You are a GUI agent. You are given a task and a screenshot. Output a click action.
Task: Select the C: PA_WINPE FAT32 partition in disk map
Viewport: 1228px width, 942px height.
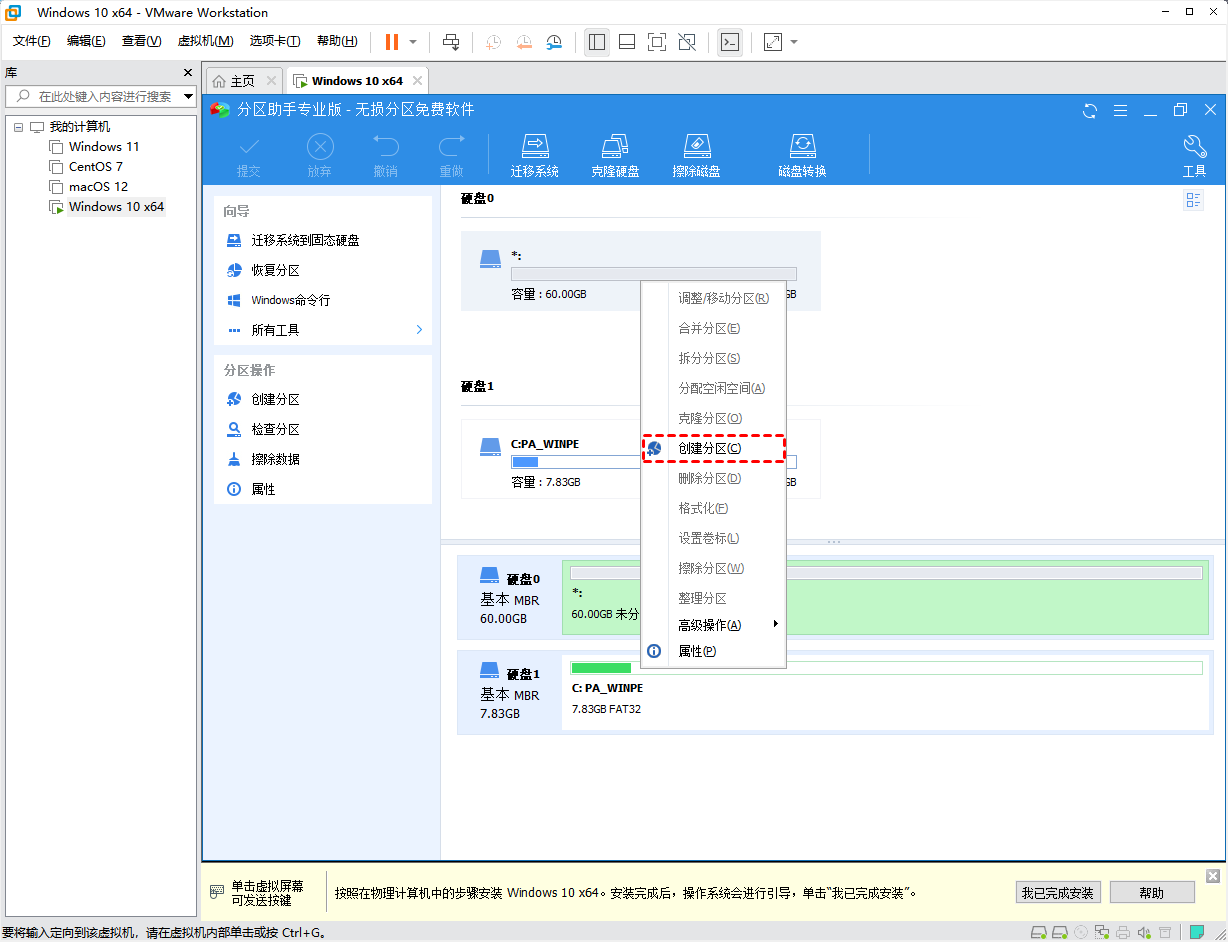click(887, 693)
